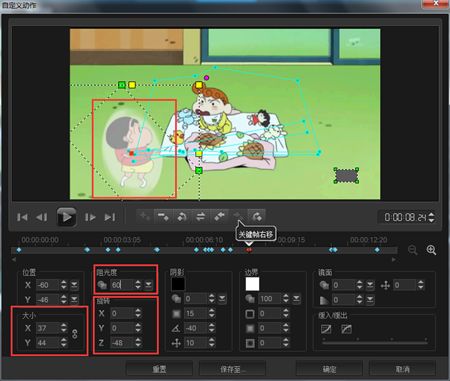This screenshot has height=381, width=450.
Task: Open the white border color swatch
Action: point(252,284)
